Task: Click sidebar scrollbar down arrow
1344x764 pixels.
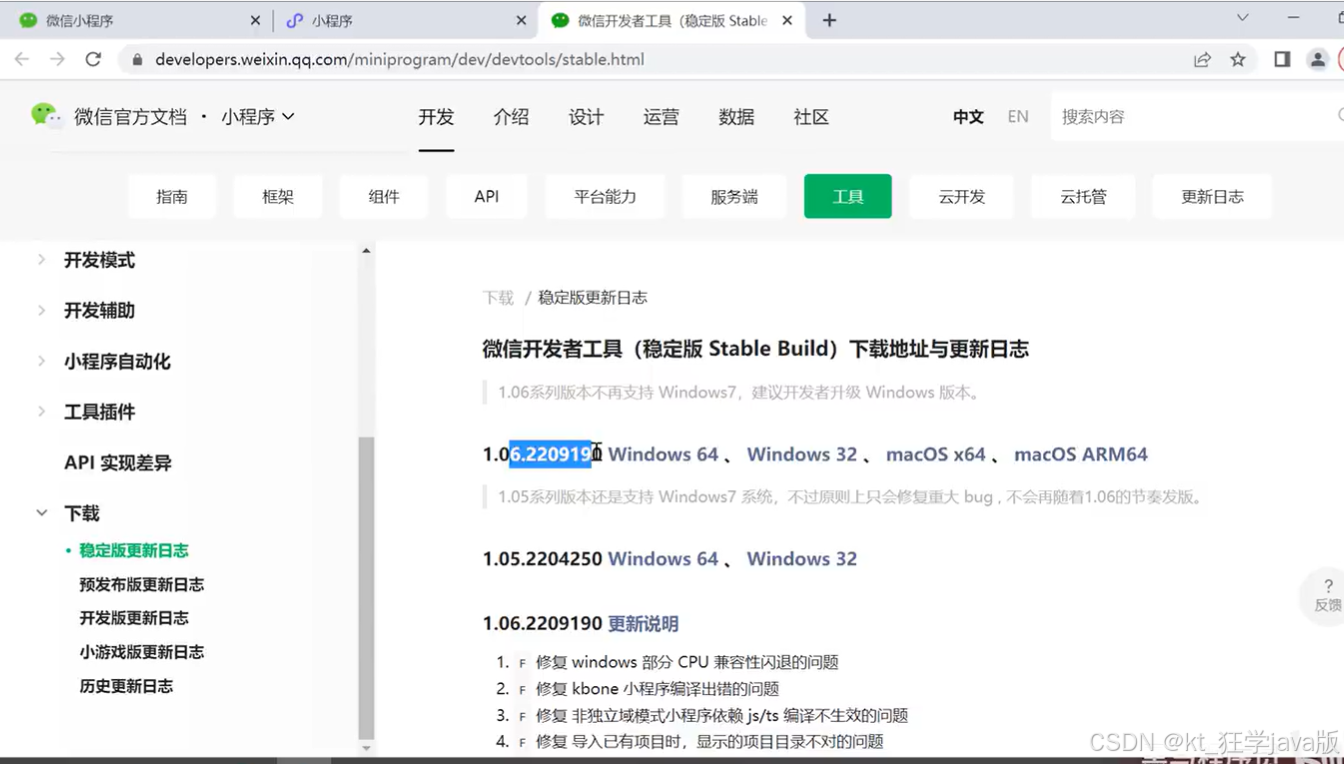Action: click(x=366, y=748)
